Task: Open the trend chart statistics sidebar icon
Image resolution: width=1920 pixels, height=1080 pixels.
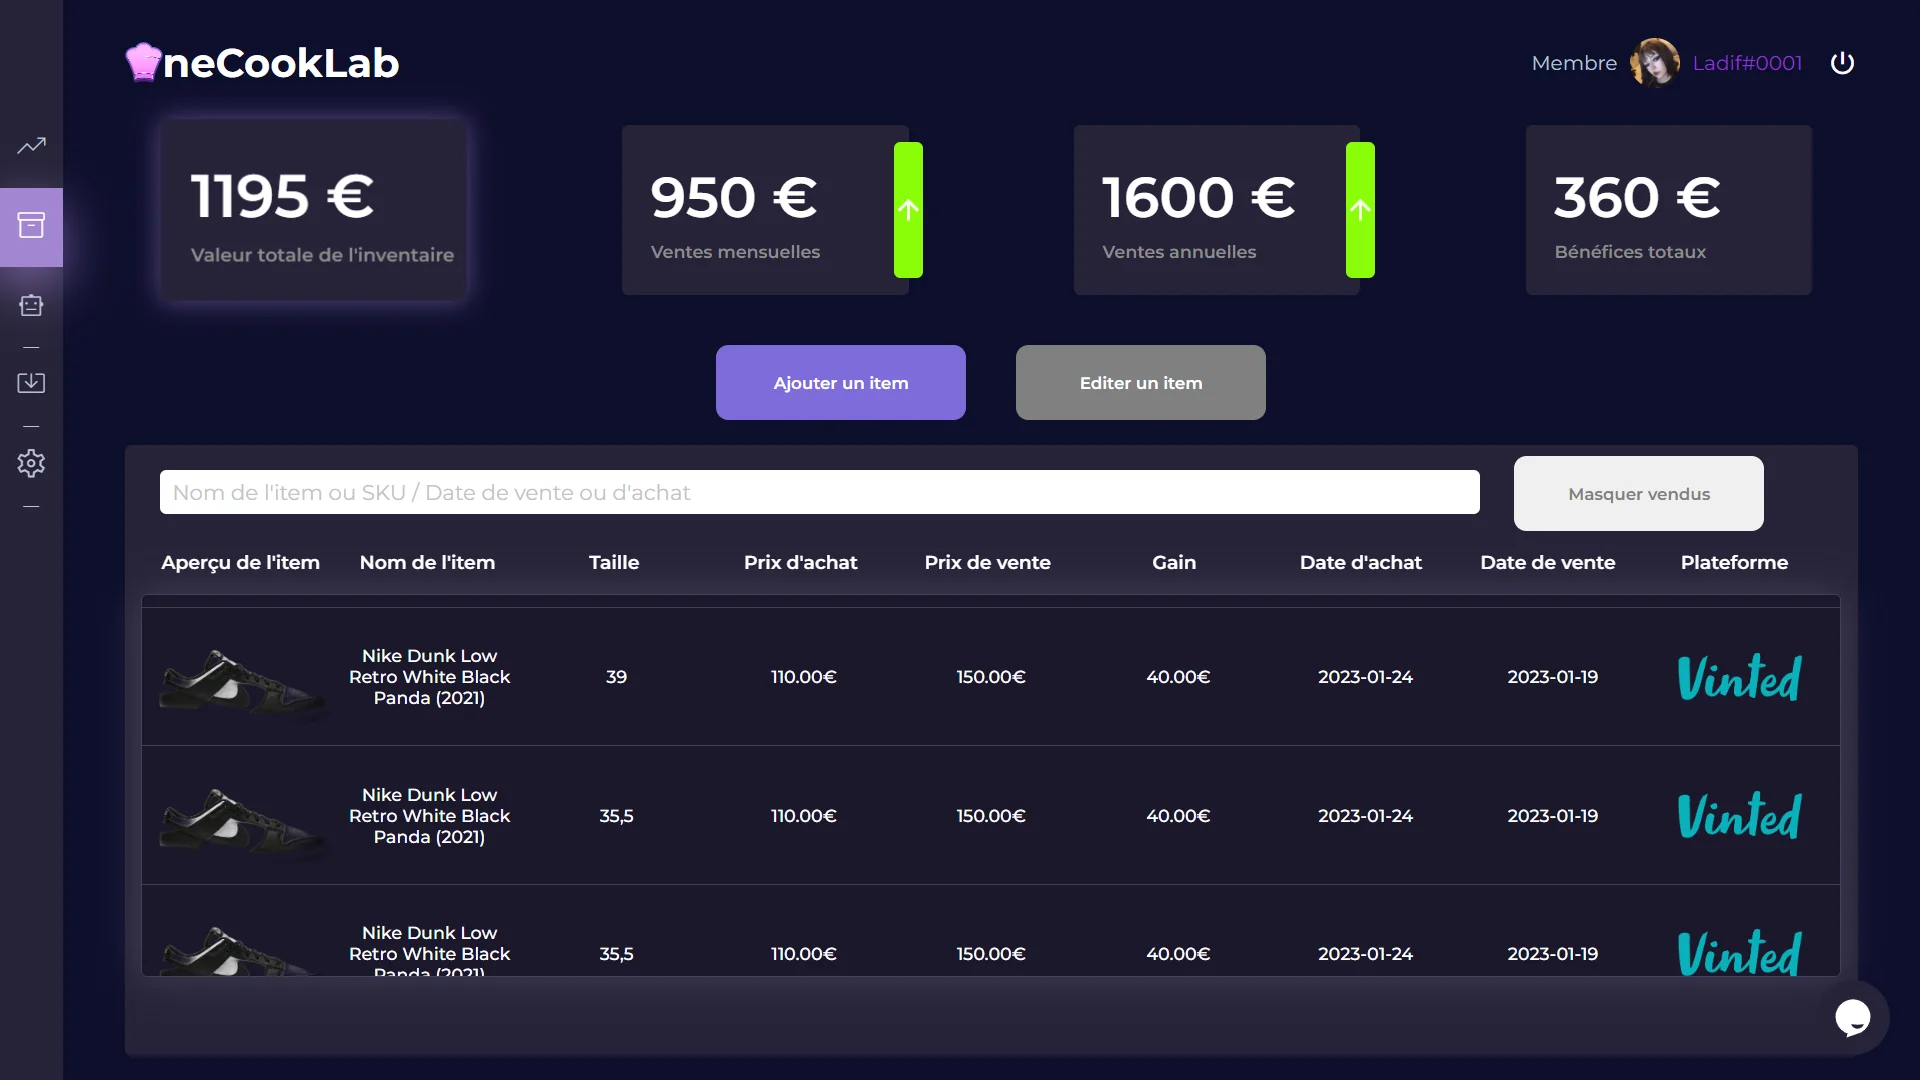Action: (x=31, y=146)
